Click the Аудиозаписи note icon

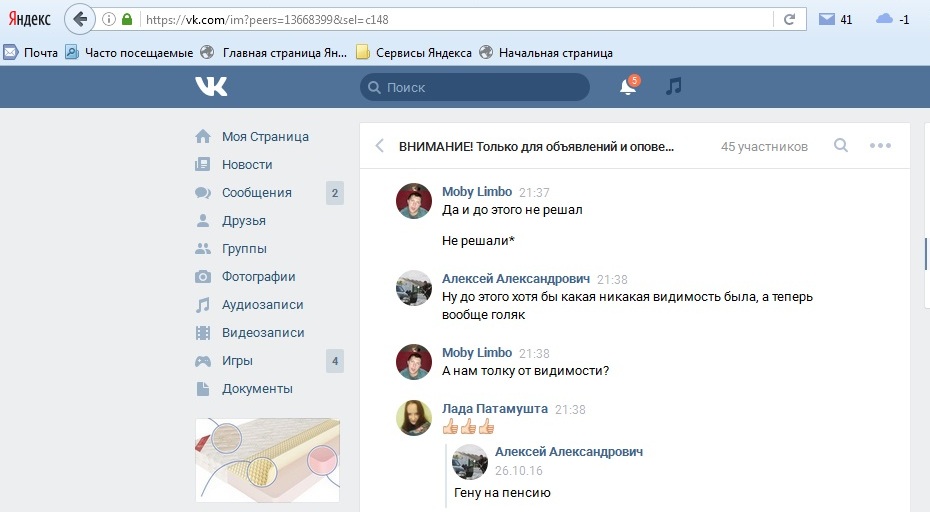point(203,305)
